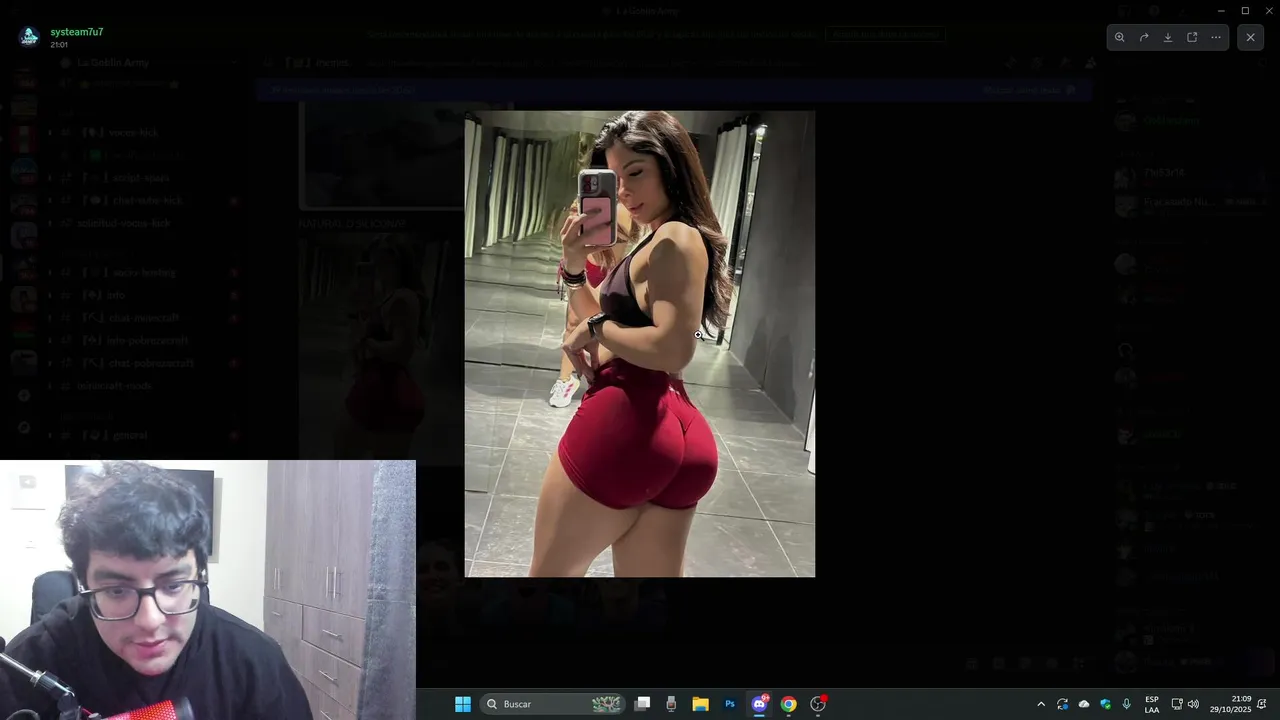
Task: Open the three-dot more options menu
Action: click(x=1216, y=37)
